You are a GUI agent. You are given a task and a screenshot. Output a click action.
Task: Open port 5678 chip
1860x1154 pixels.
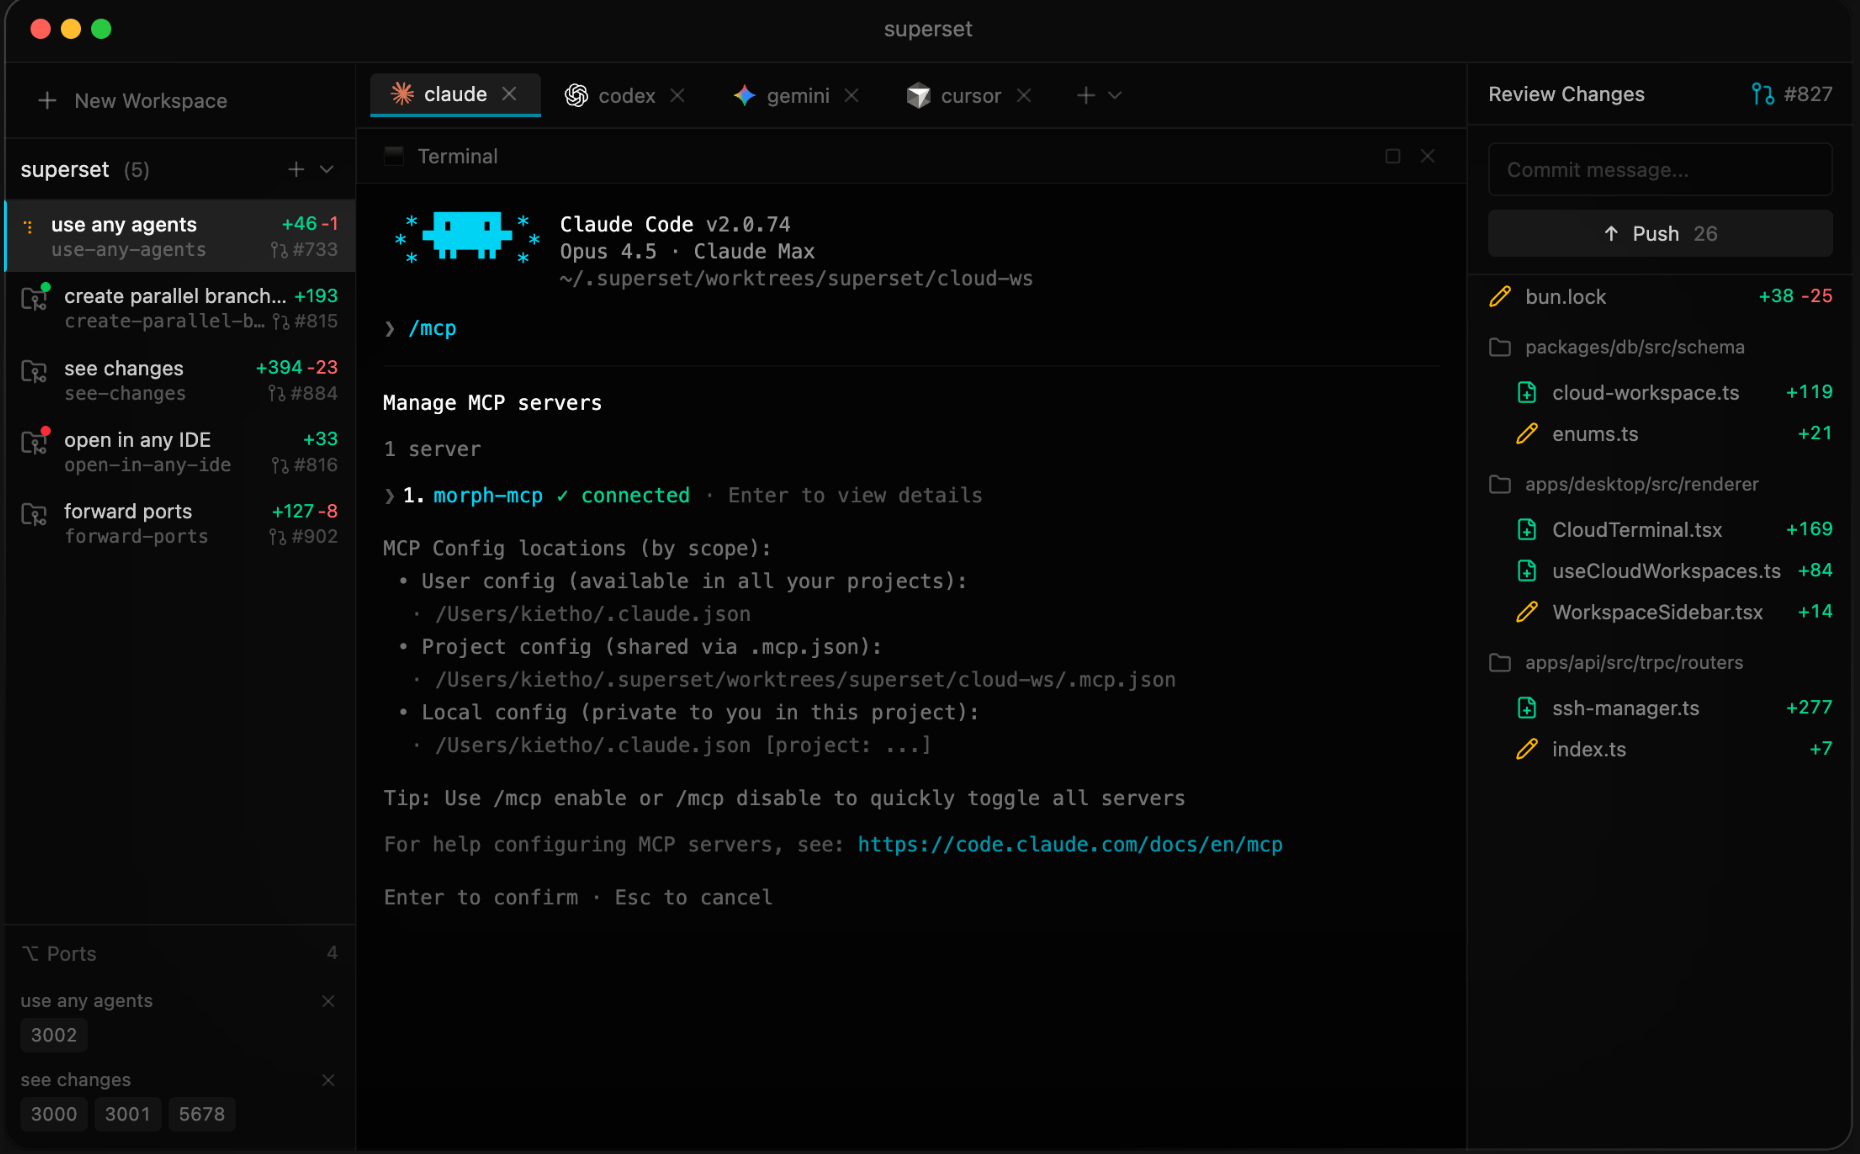(202, 1114)
